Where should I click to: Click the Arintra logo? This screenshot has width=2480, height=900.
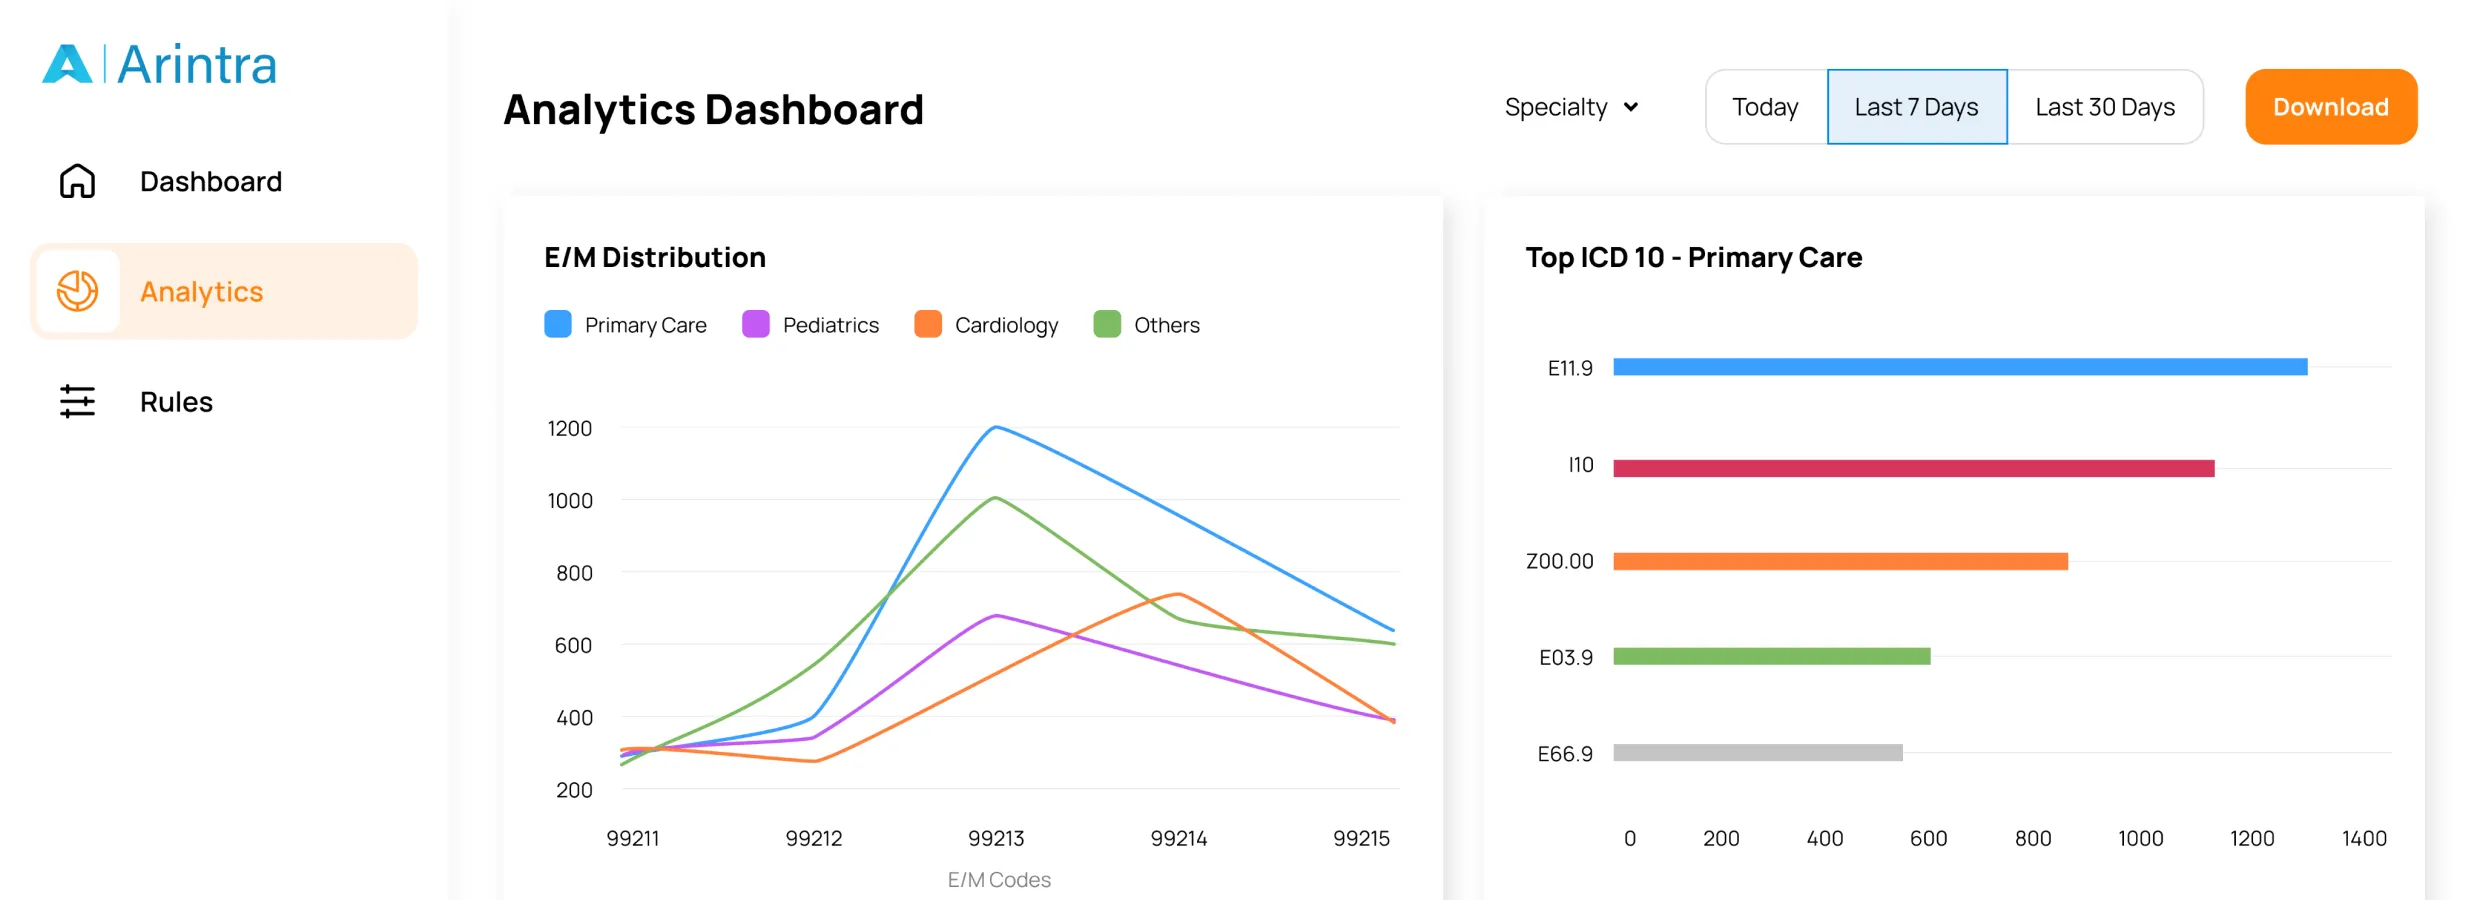(x=160, y=62)
